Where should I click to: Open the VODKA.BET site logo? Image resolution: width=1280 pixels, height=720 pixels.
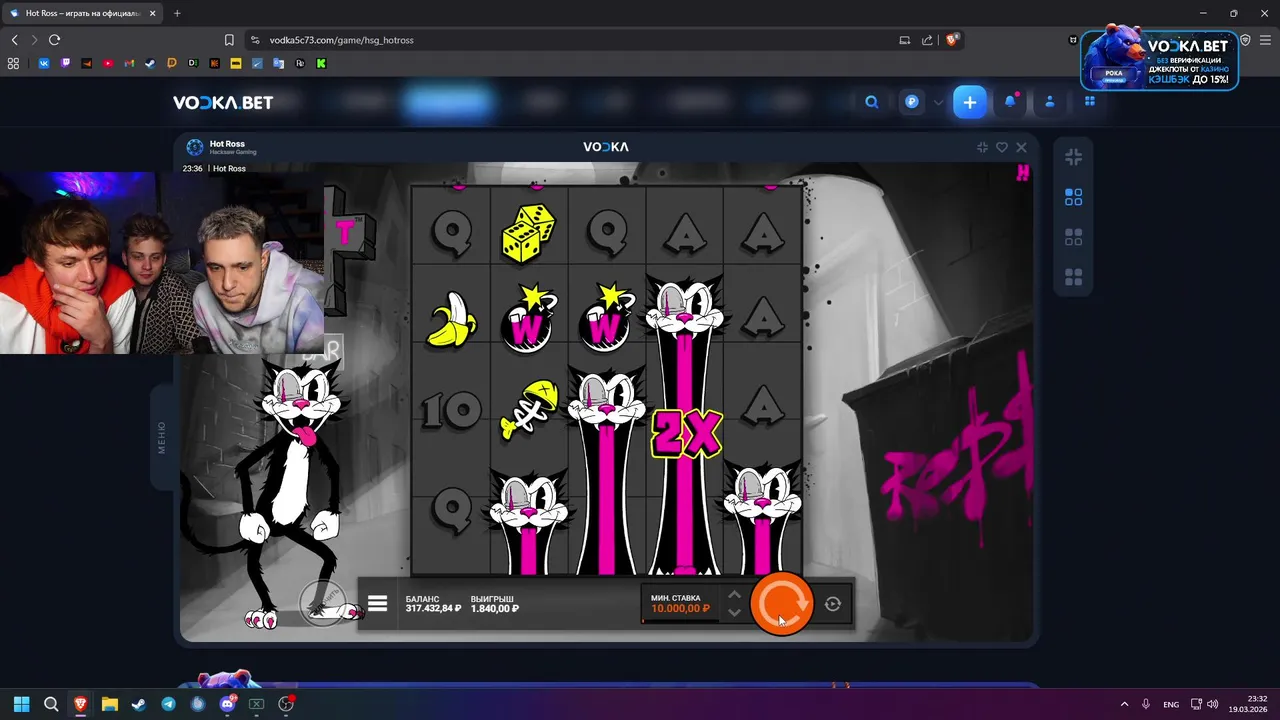223,102
